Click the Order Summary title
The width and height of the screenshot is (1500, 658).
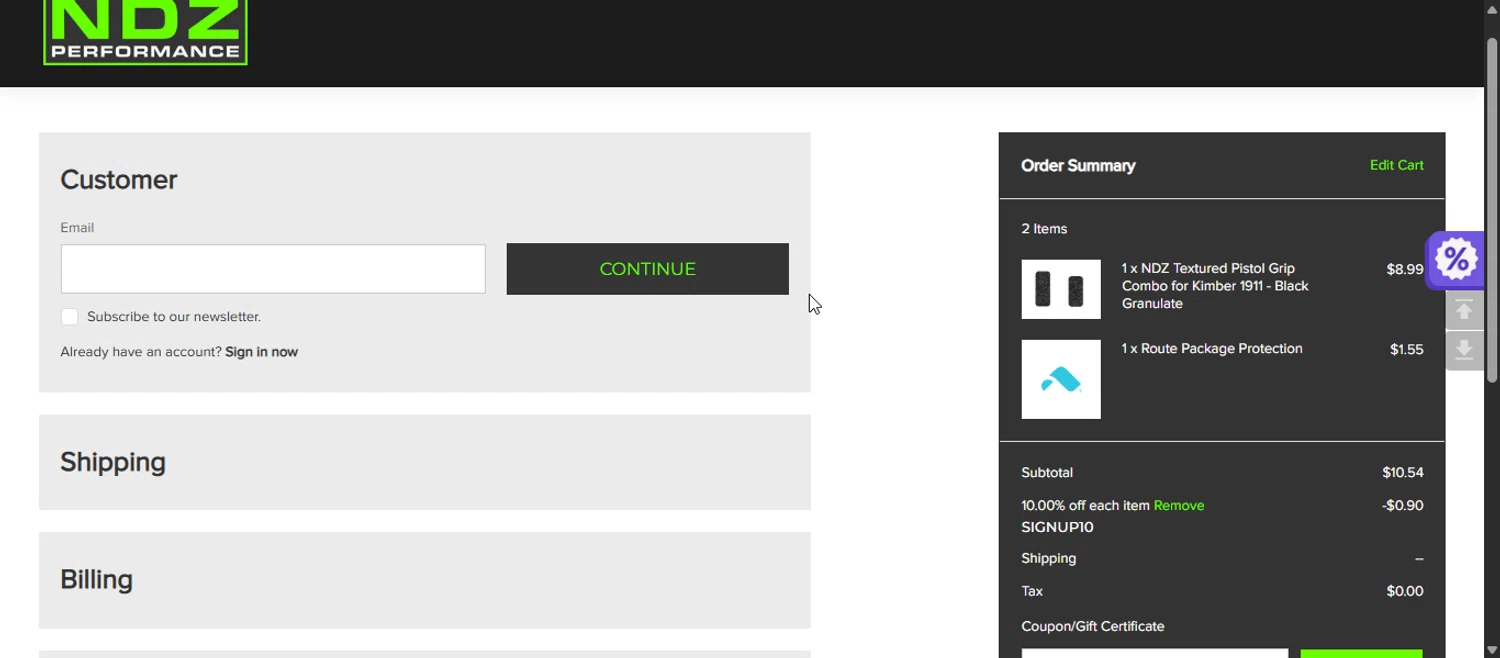click(x=1078, y=166)
